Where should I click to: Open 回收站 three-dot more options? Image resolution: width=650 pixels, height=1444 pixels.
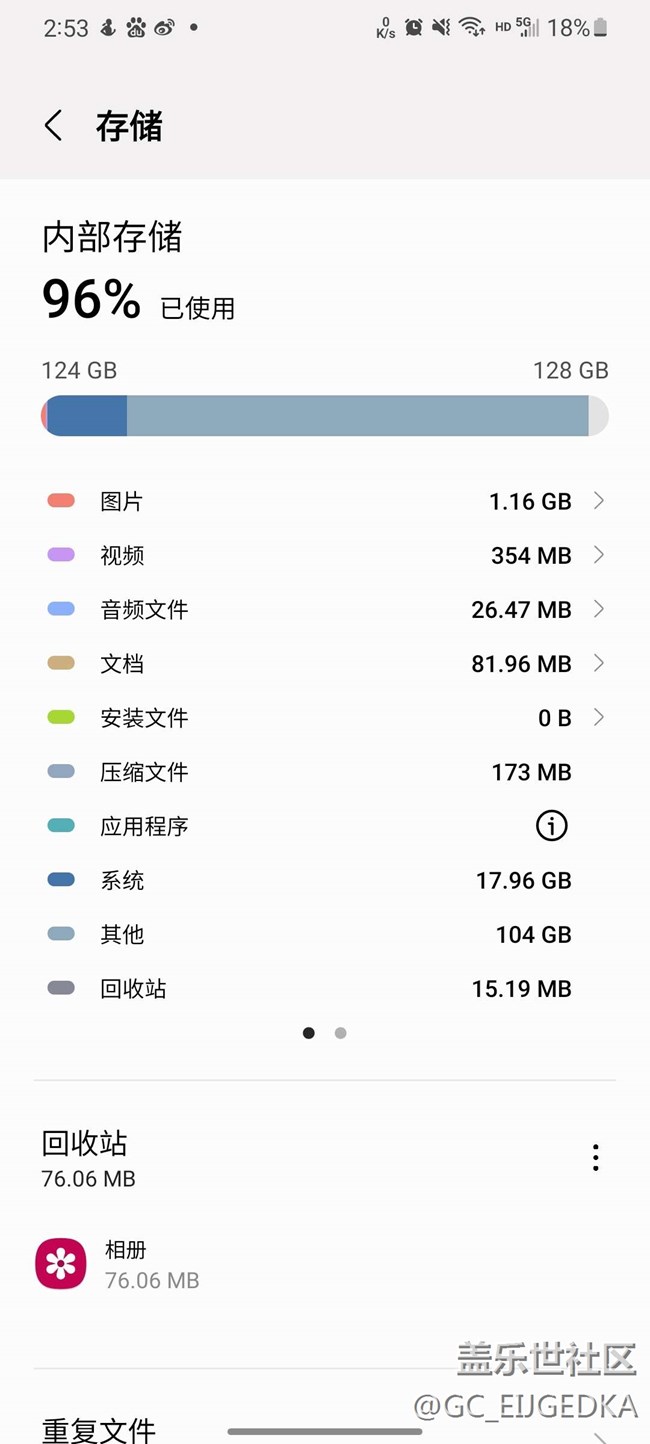tap(596, 1158)
